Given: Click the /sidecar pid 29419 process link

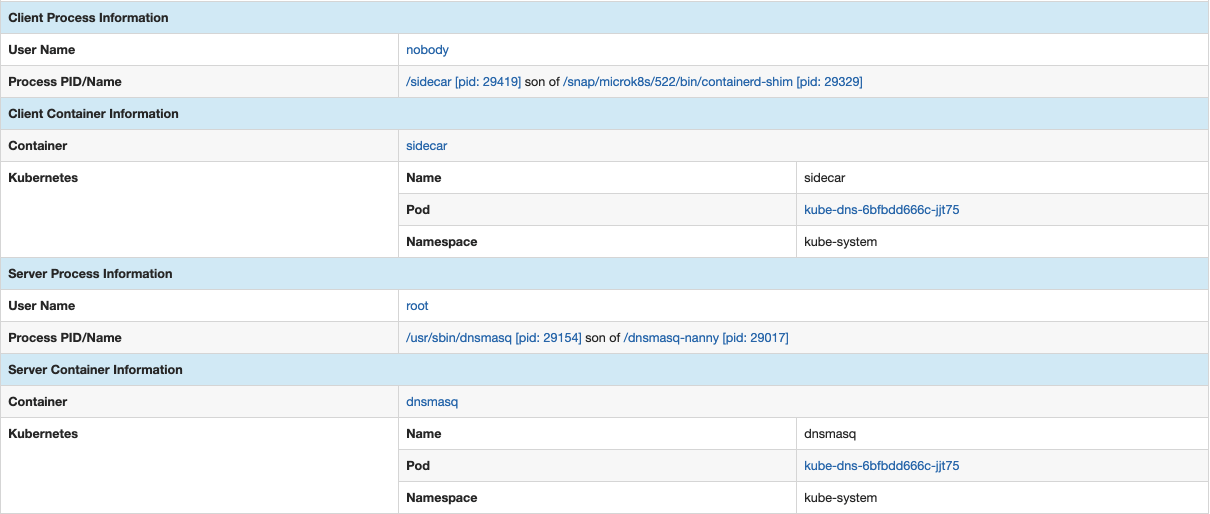Looking at the screenshot, I should (x=464, y=81).
